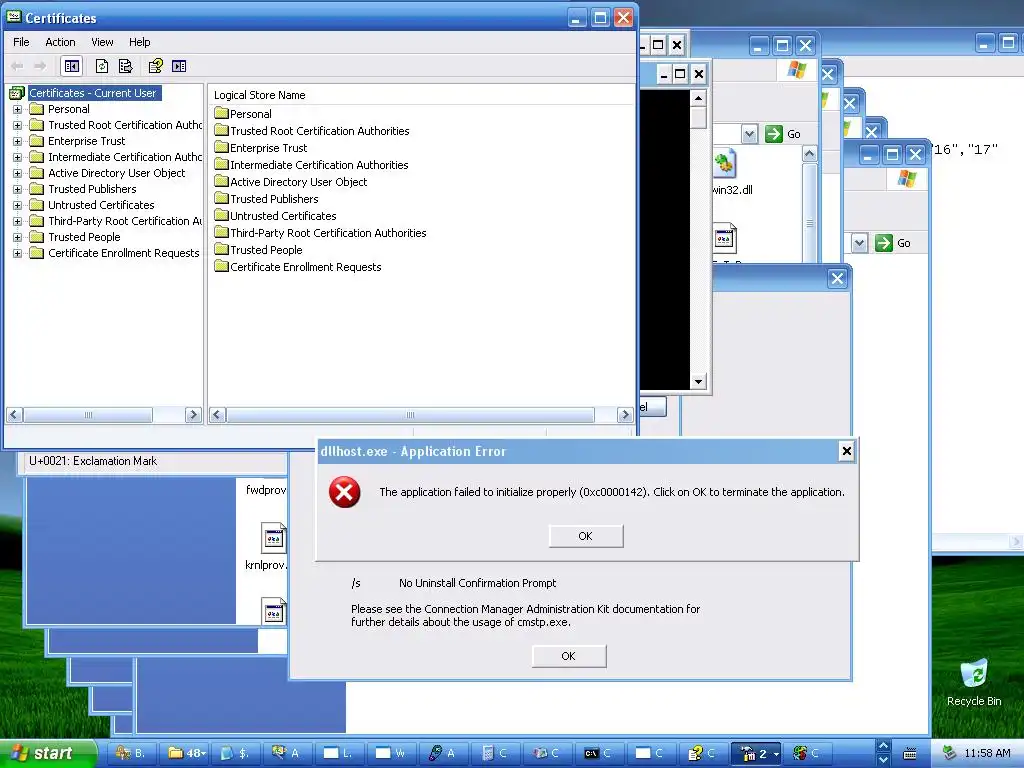Select the Personal folder icon in right pane
The height and width of the screenshot is (768, 1024).
click(x=221, y=113)
